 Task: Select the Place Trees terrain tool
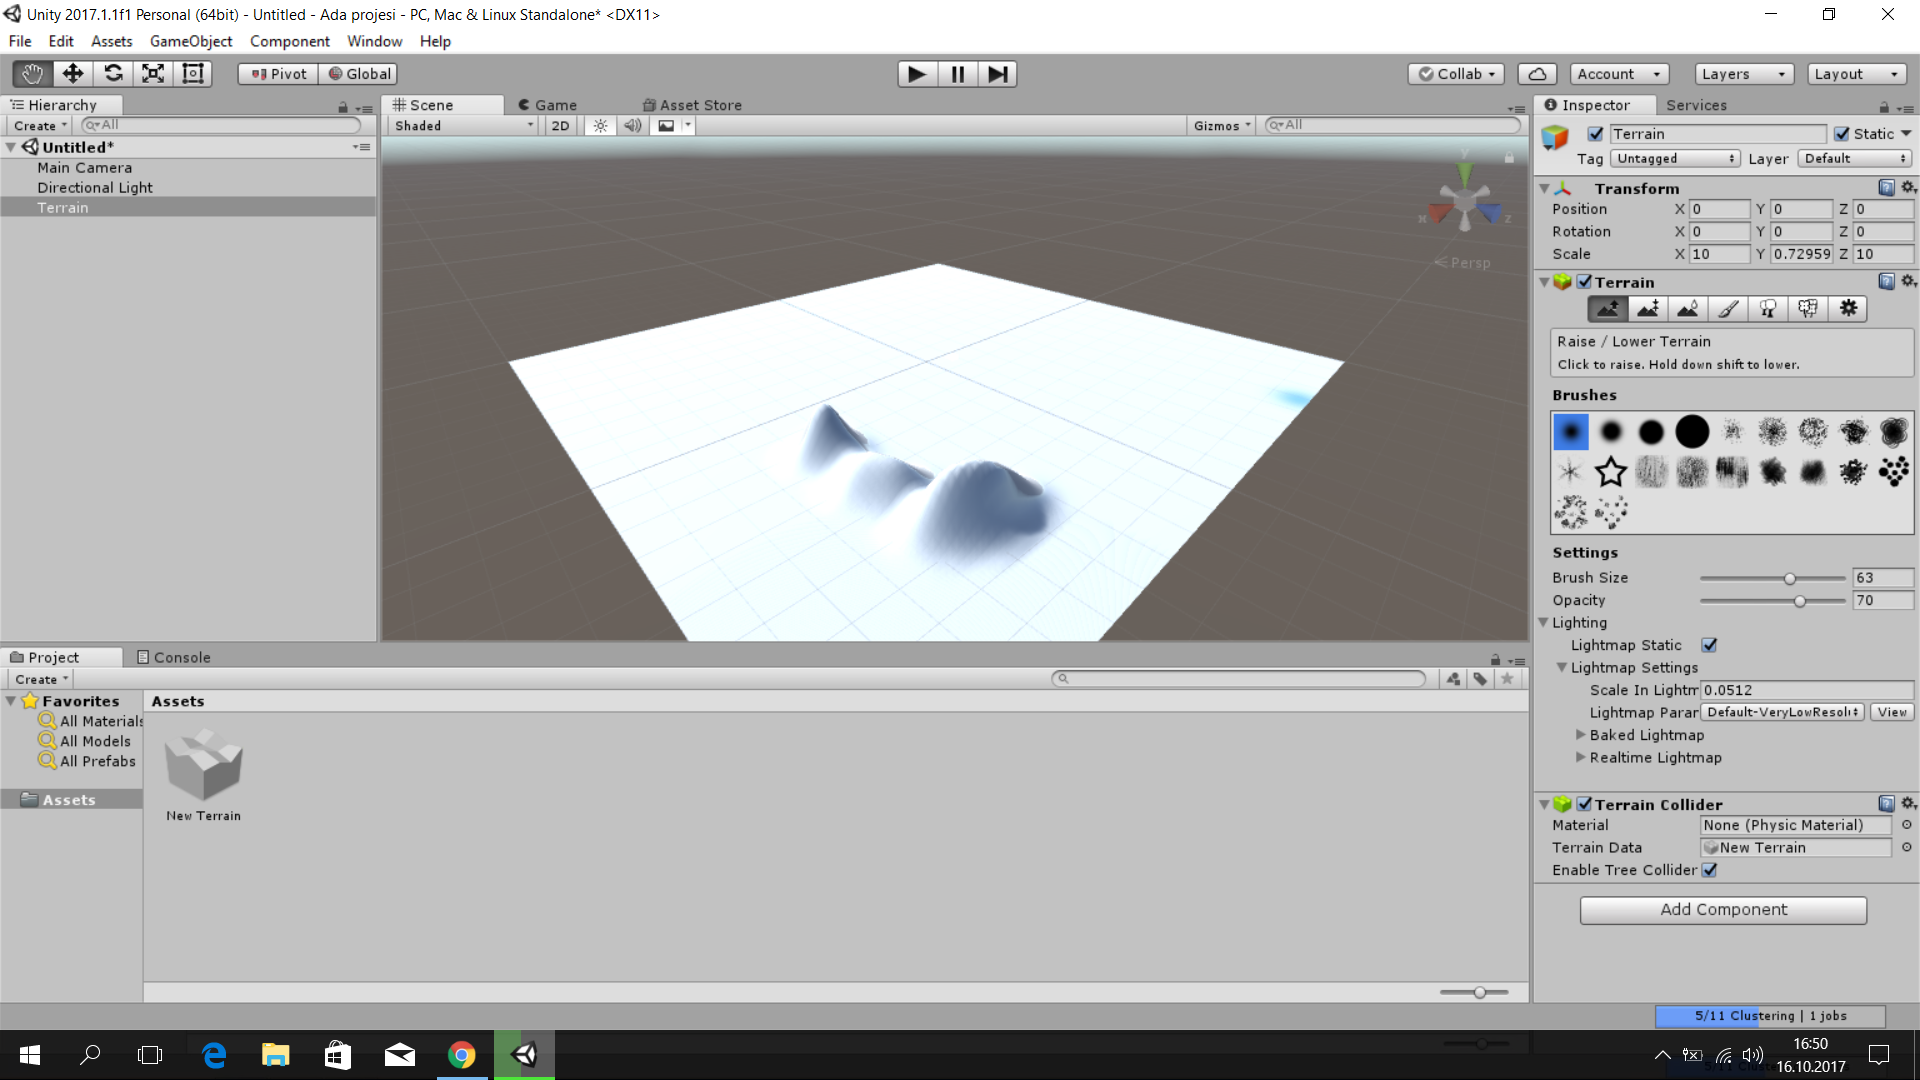click(1768, 309)
